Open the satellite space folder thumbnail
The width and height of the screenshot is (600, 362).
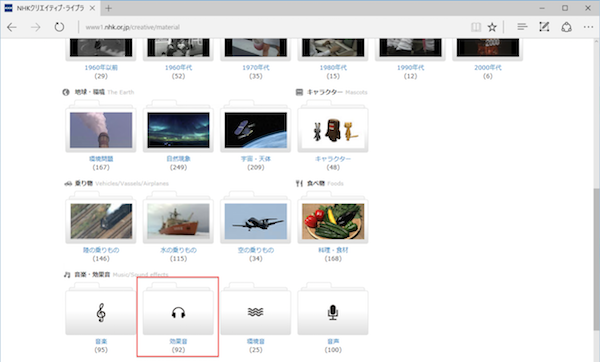256,130
